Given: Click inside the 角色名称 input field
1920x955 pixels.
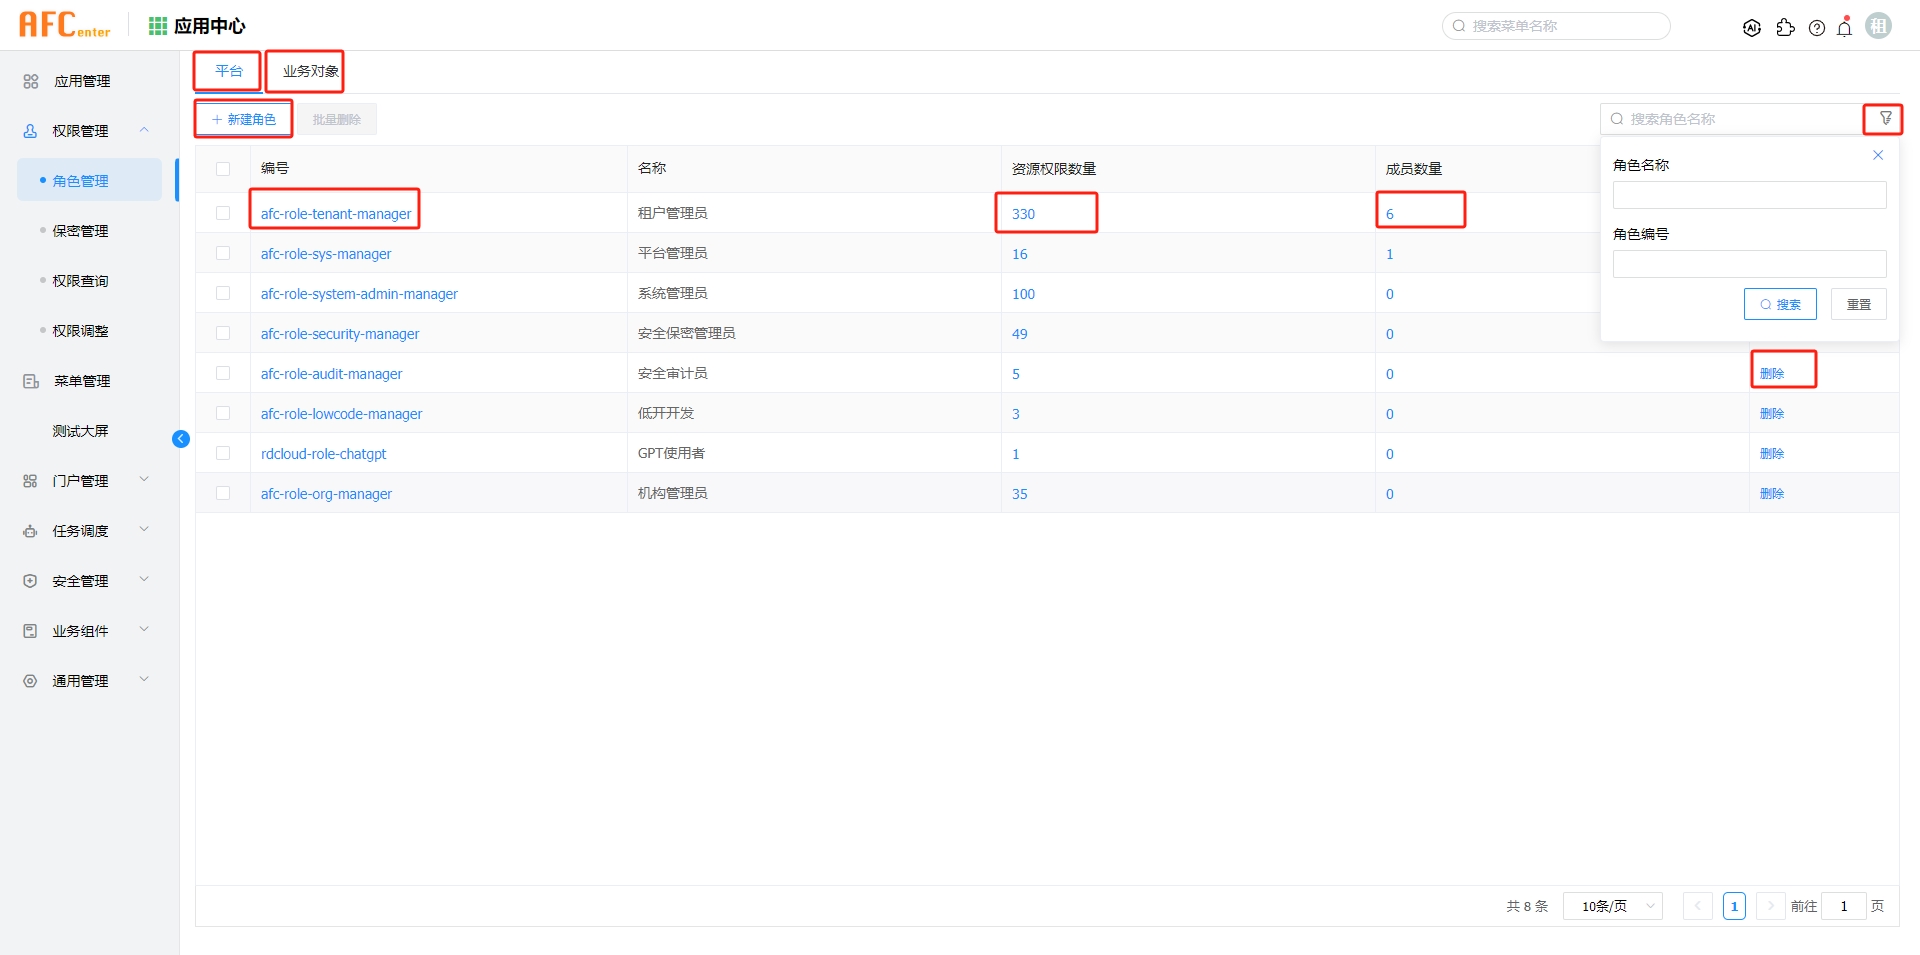Looking at the screenshot, I should tap(1748, 194).
